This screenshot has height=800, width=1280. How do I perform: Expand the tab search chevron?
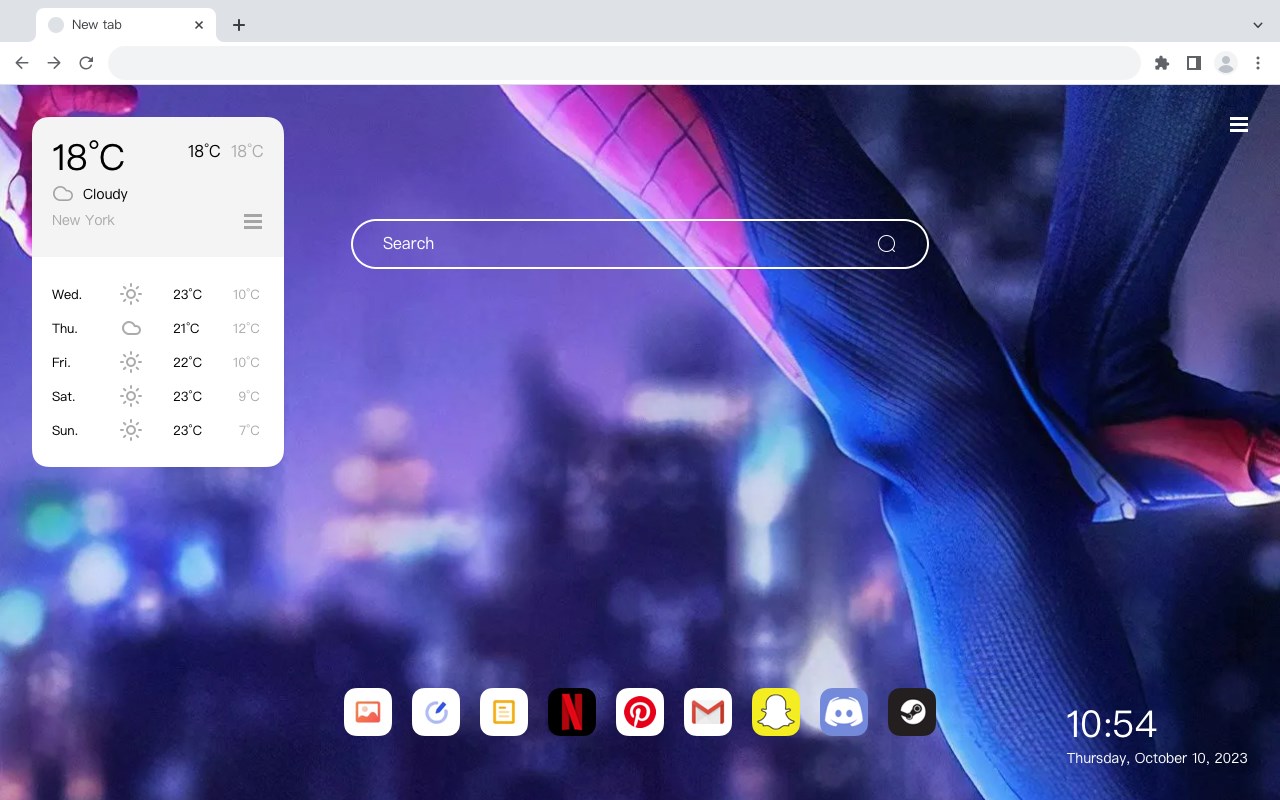click(1258, 25)
